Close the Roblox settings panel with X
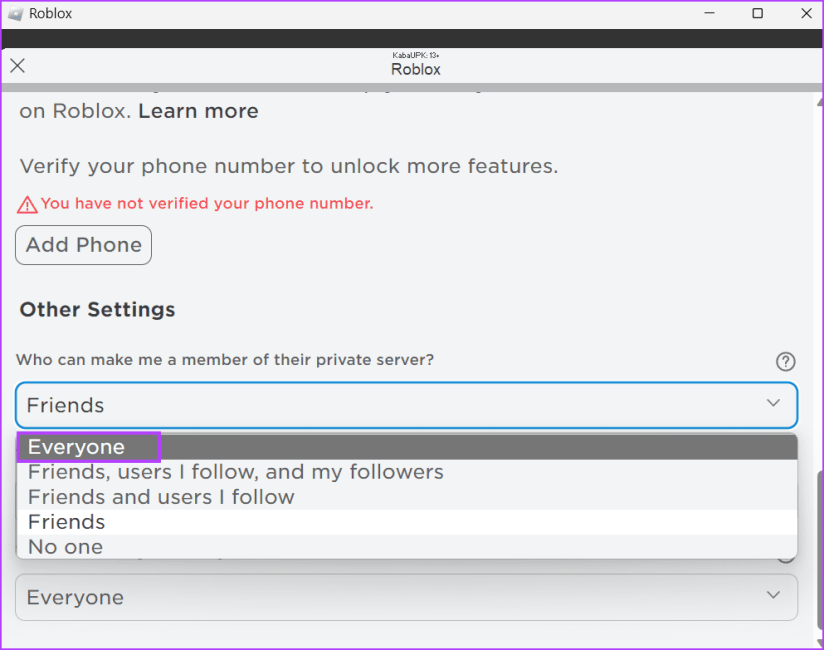Screen dimensions: 824x650 pyautogui.click(x=17, y=66)
